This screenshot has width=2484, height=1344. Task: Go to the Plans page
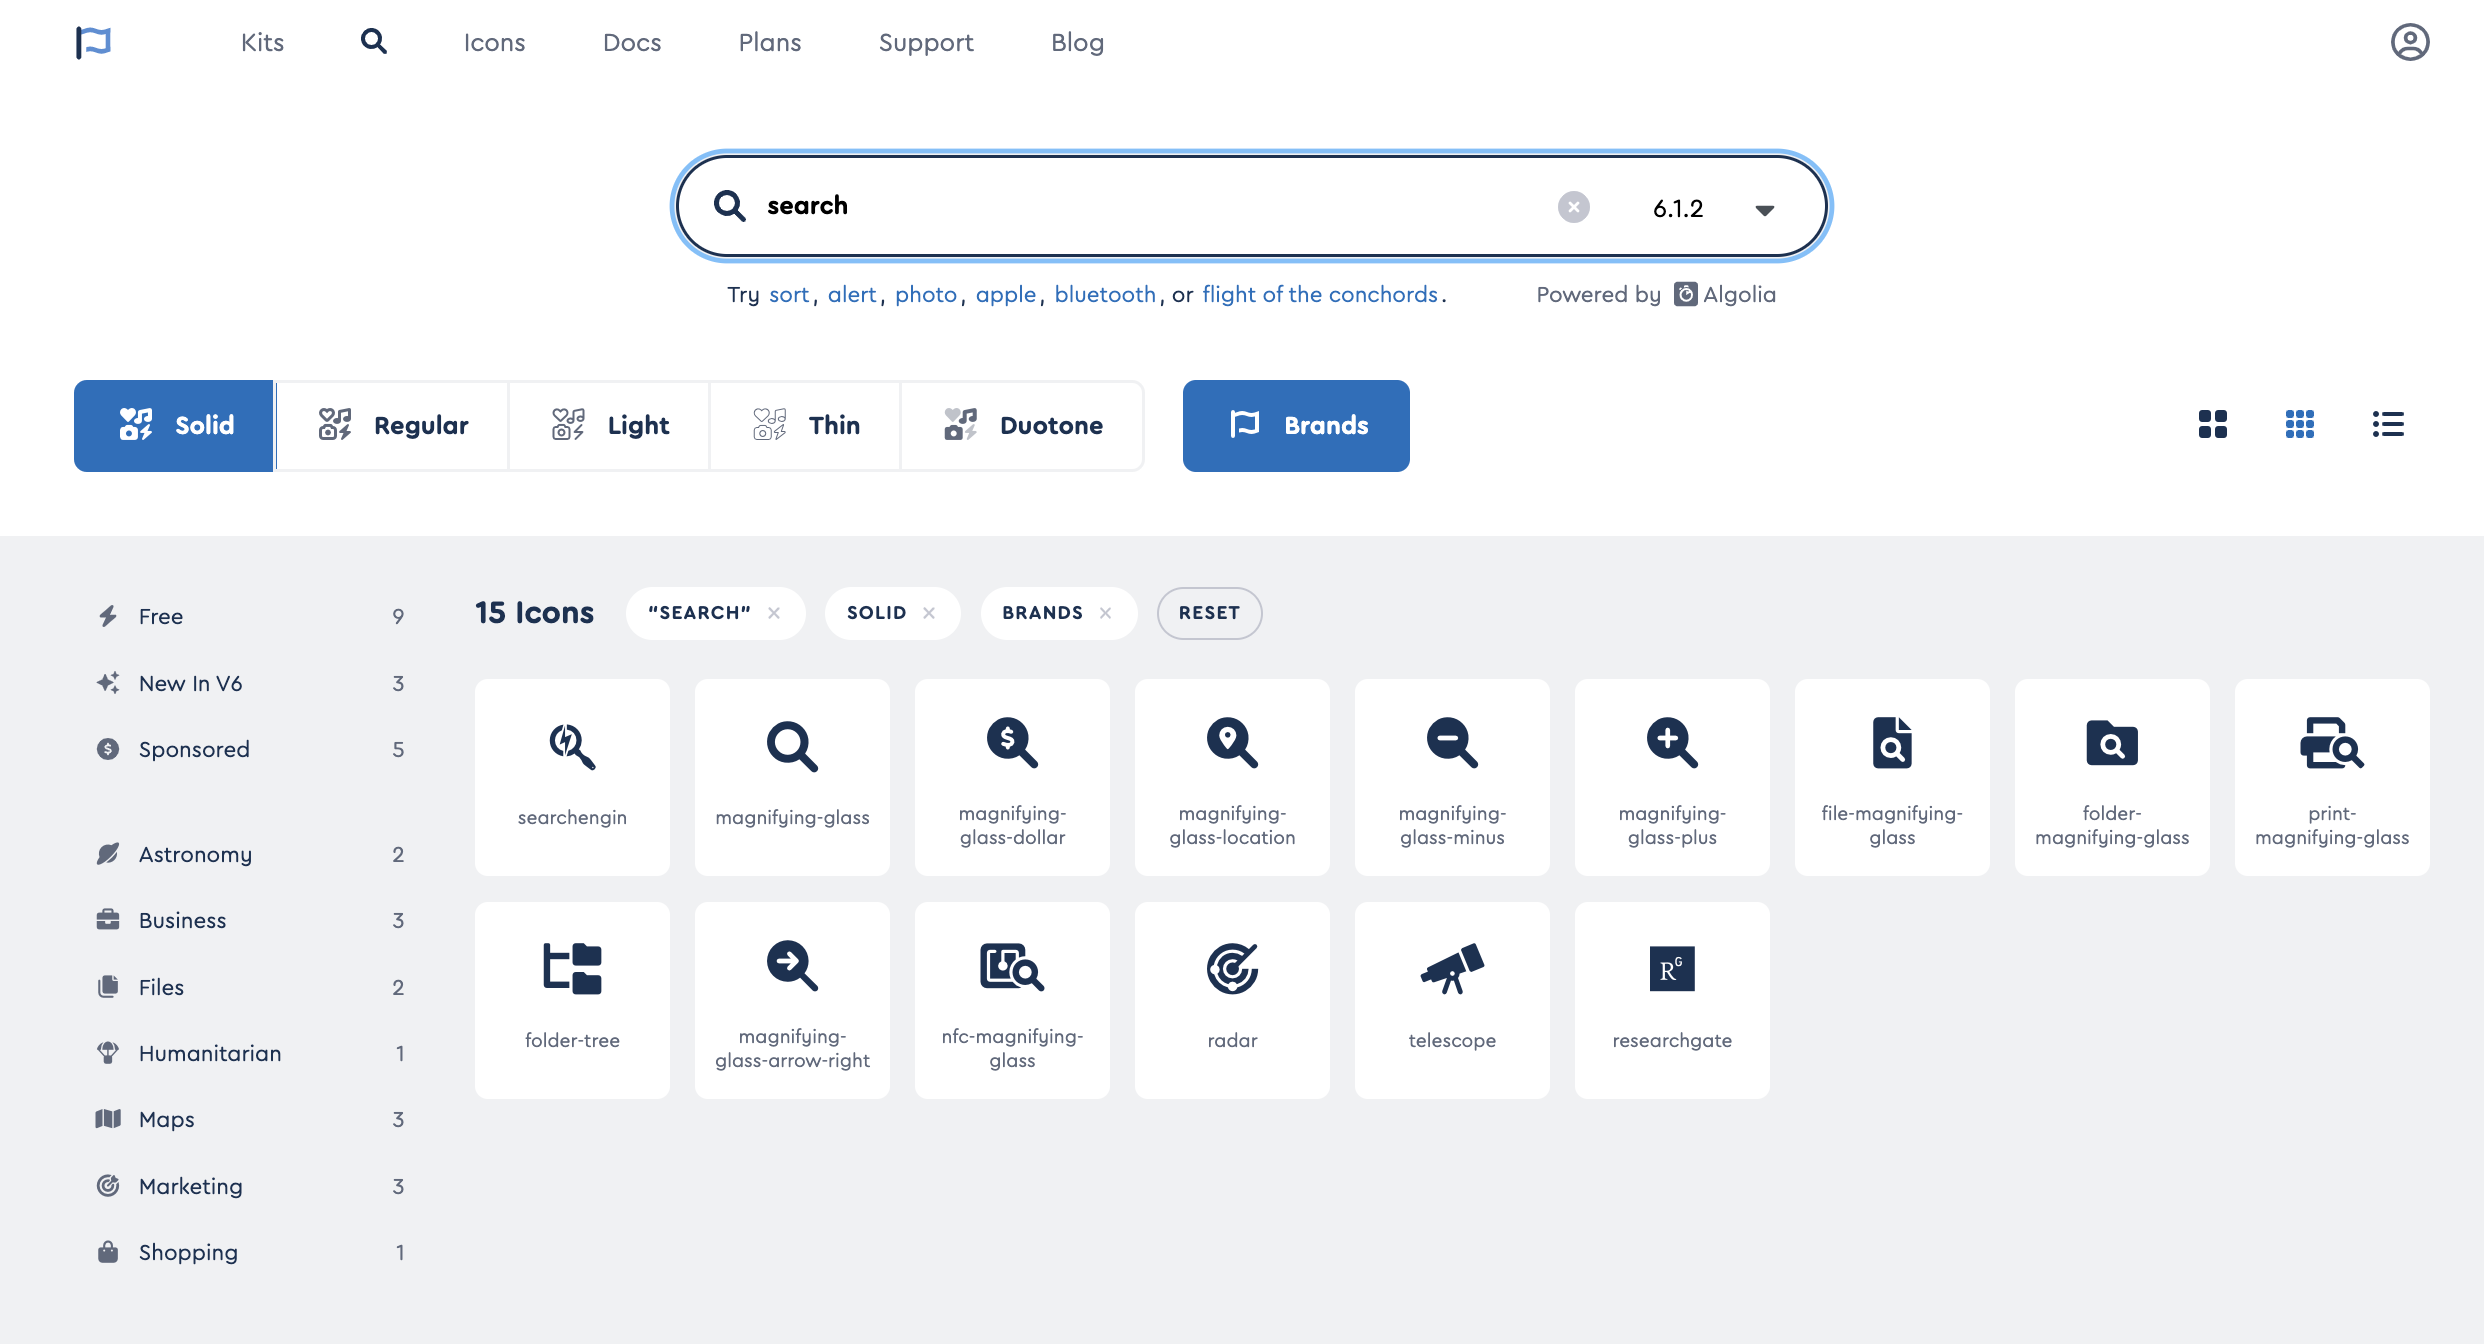770,42
